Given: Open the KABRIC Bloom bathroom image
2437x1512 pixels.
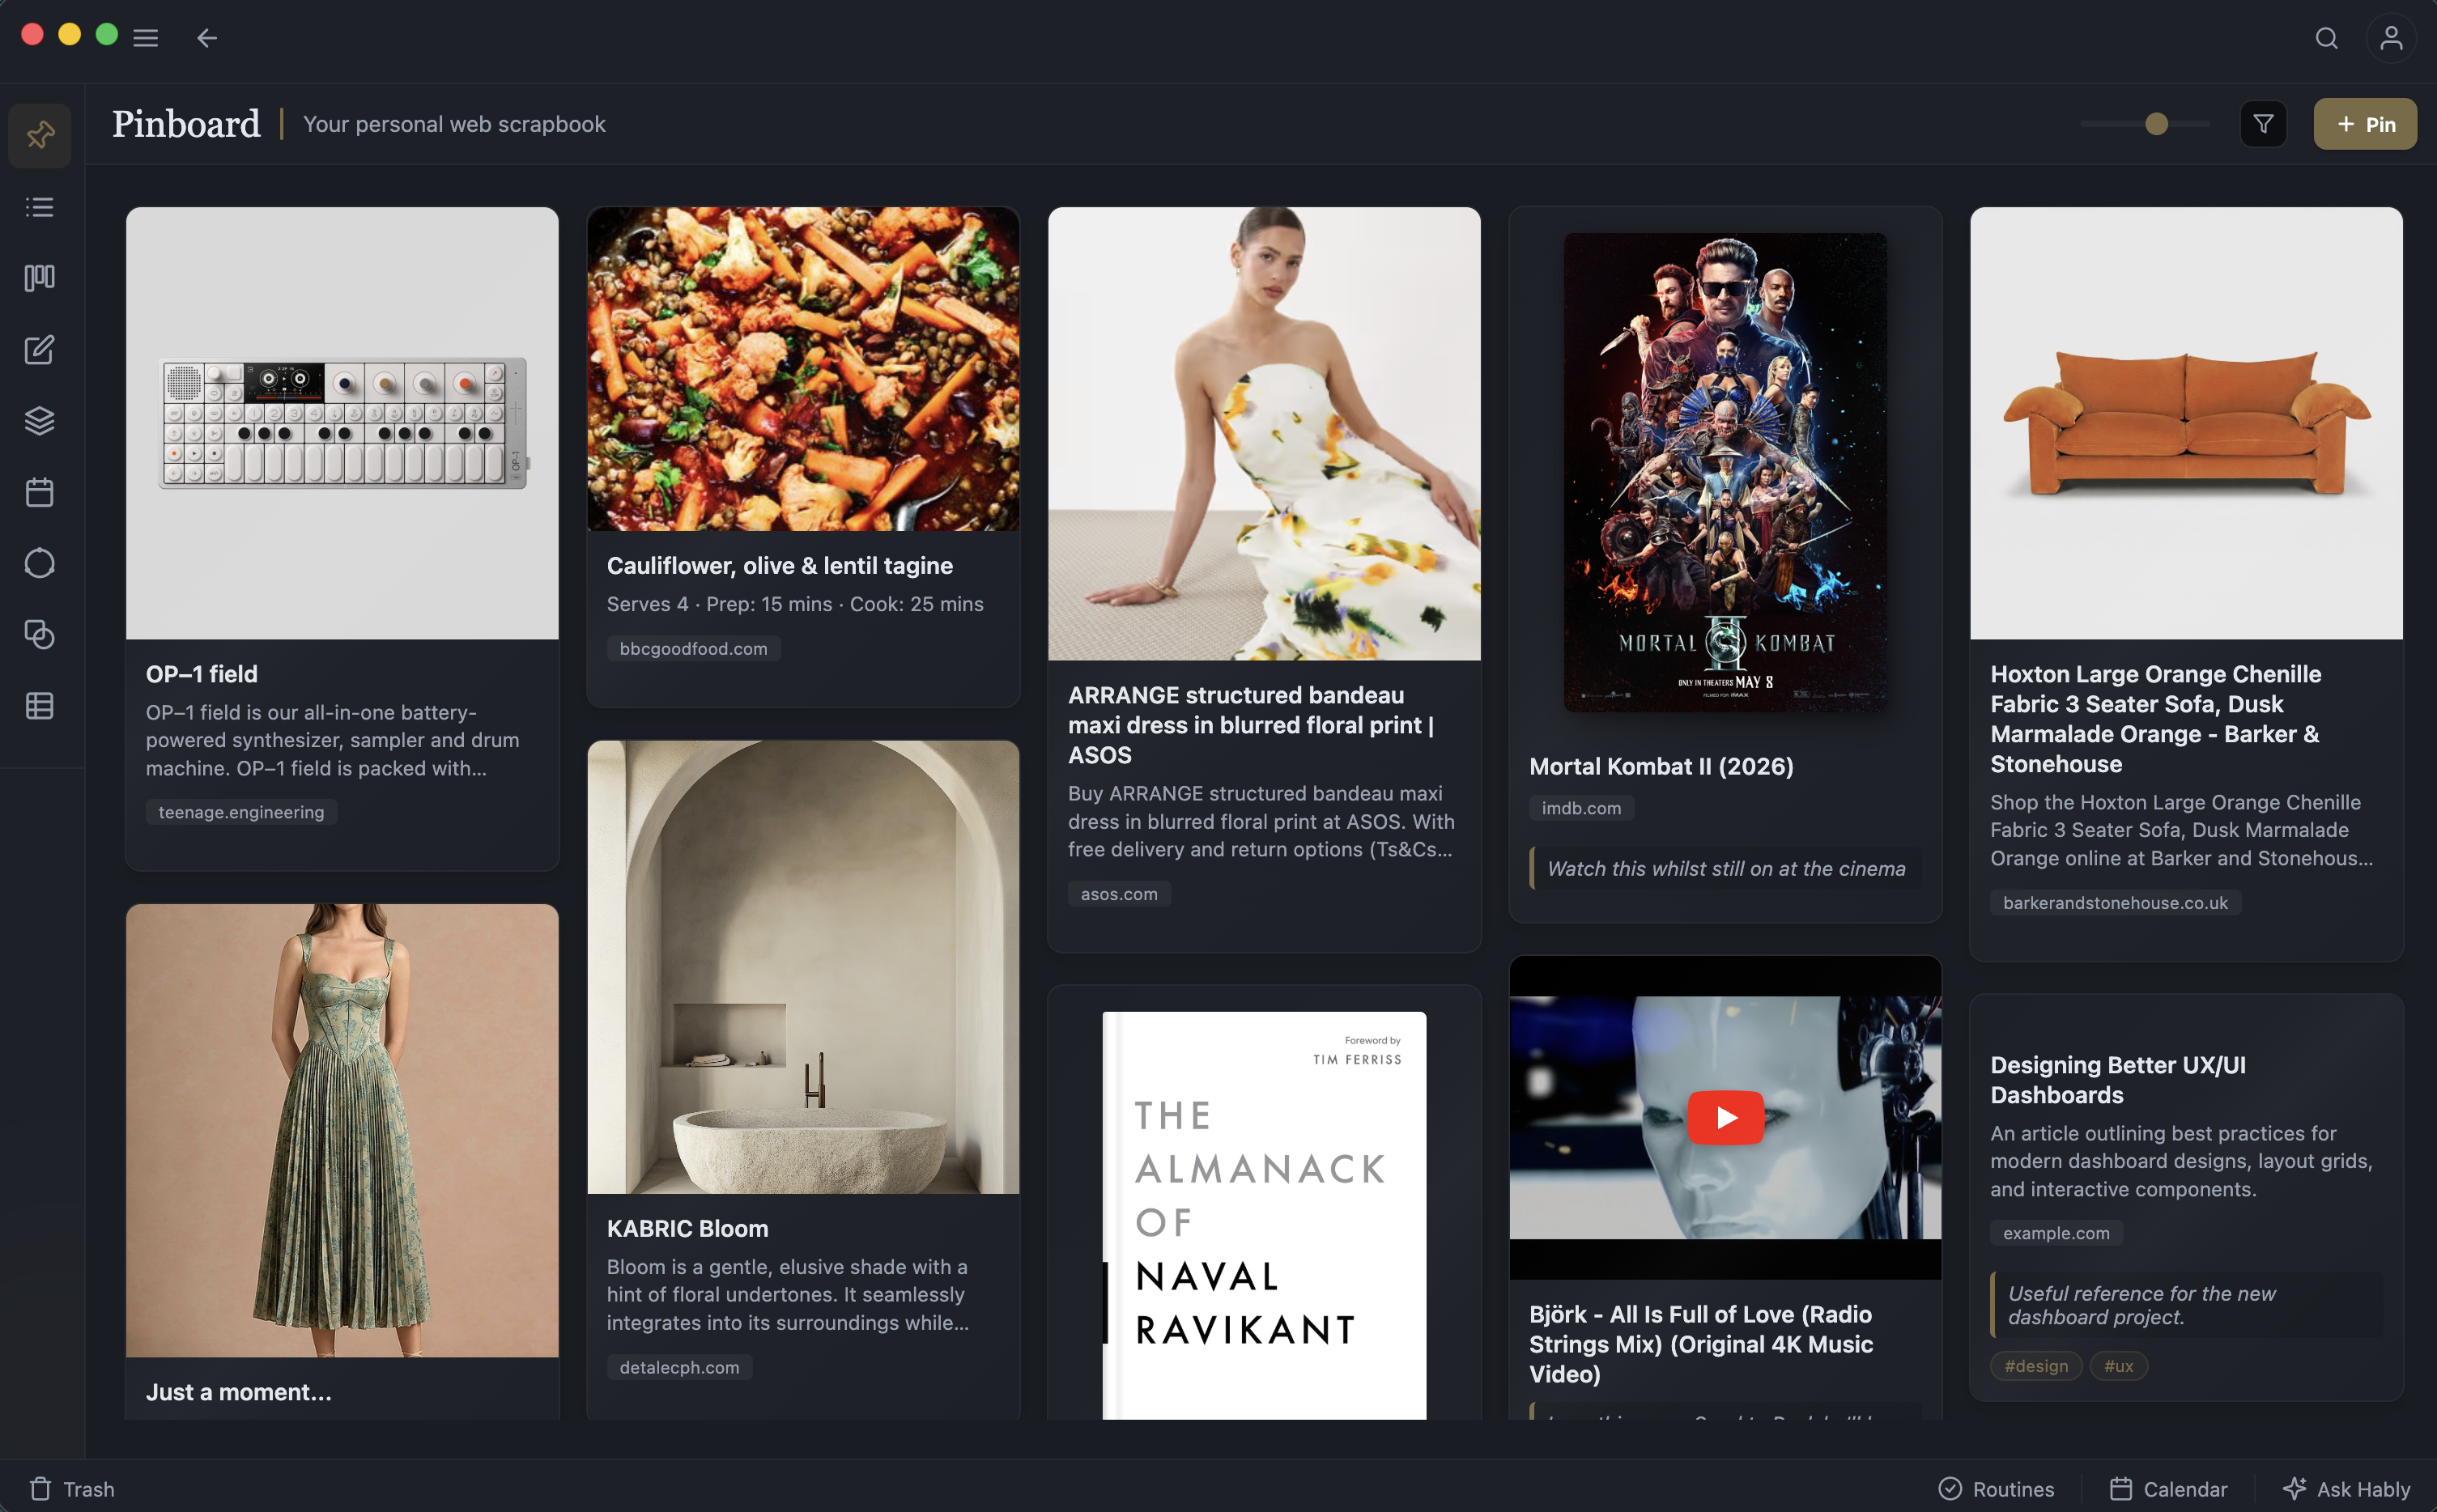Looking at the screenshot, I should pyautogui.click(x=803, y=967).
